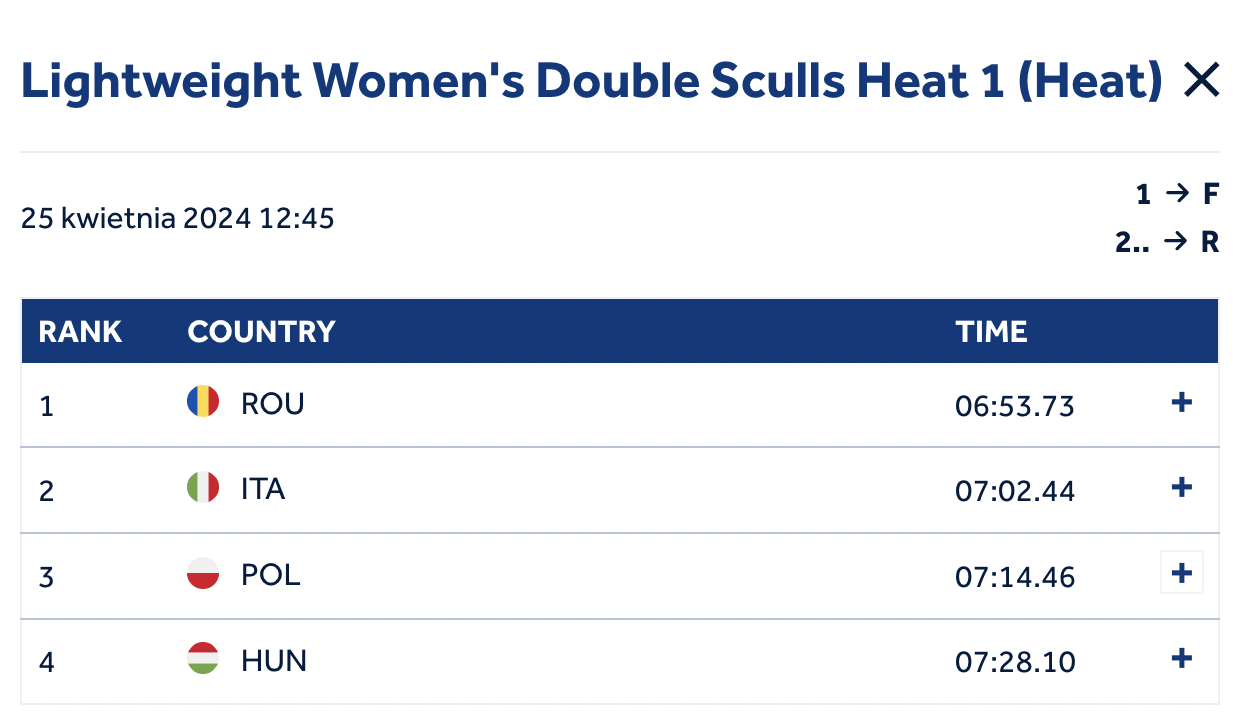
Task: Click the heat title heading
Action: tap(592, 80)
